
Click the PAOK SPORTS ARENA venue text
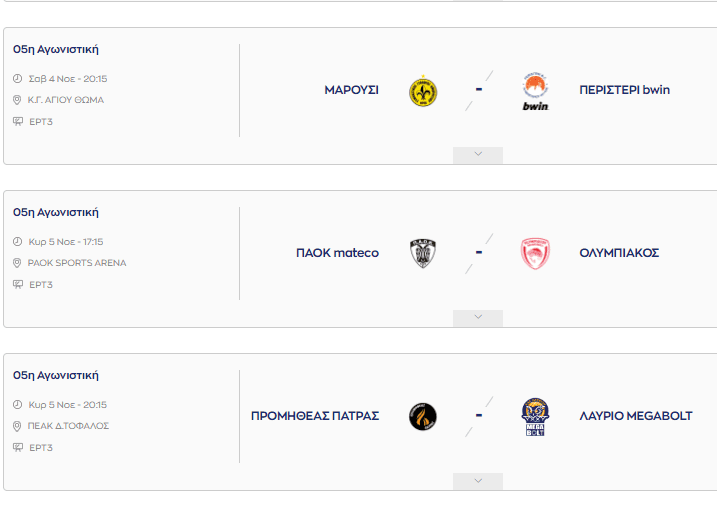click(77, 263)
